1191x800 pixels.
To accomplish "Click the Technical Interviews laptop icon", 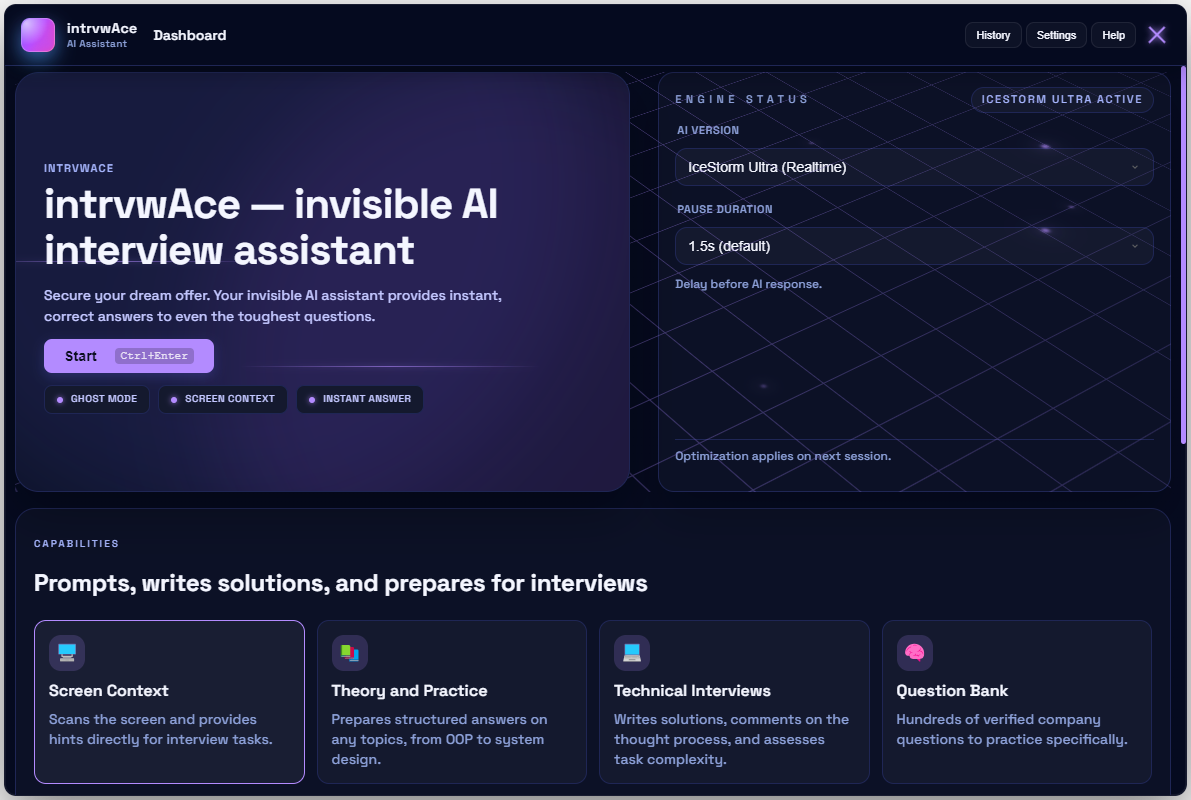I will click(632, 652).
